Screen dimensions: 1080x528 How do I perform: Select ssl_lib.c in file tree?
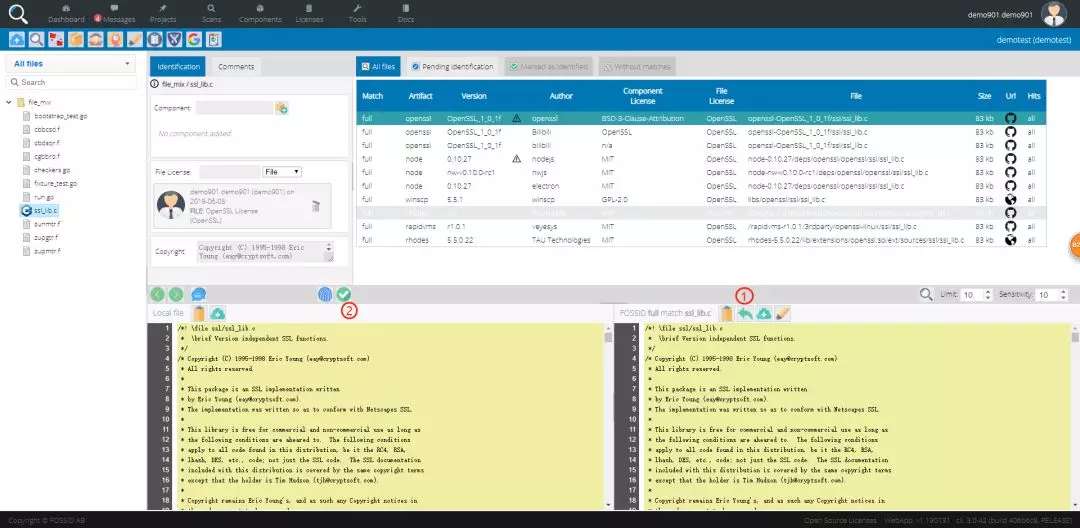pos(40,210)
